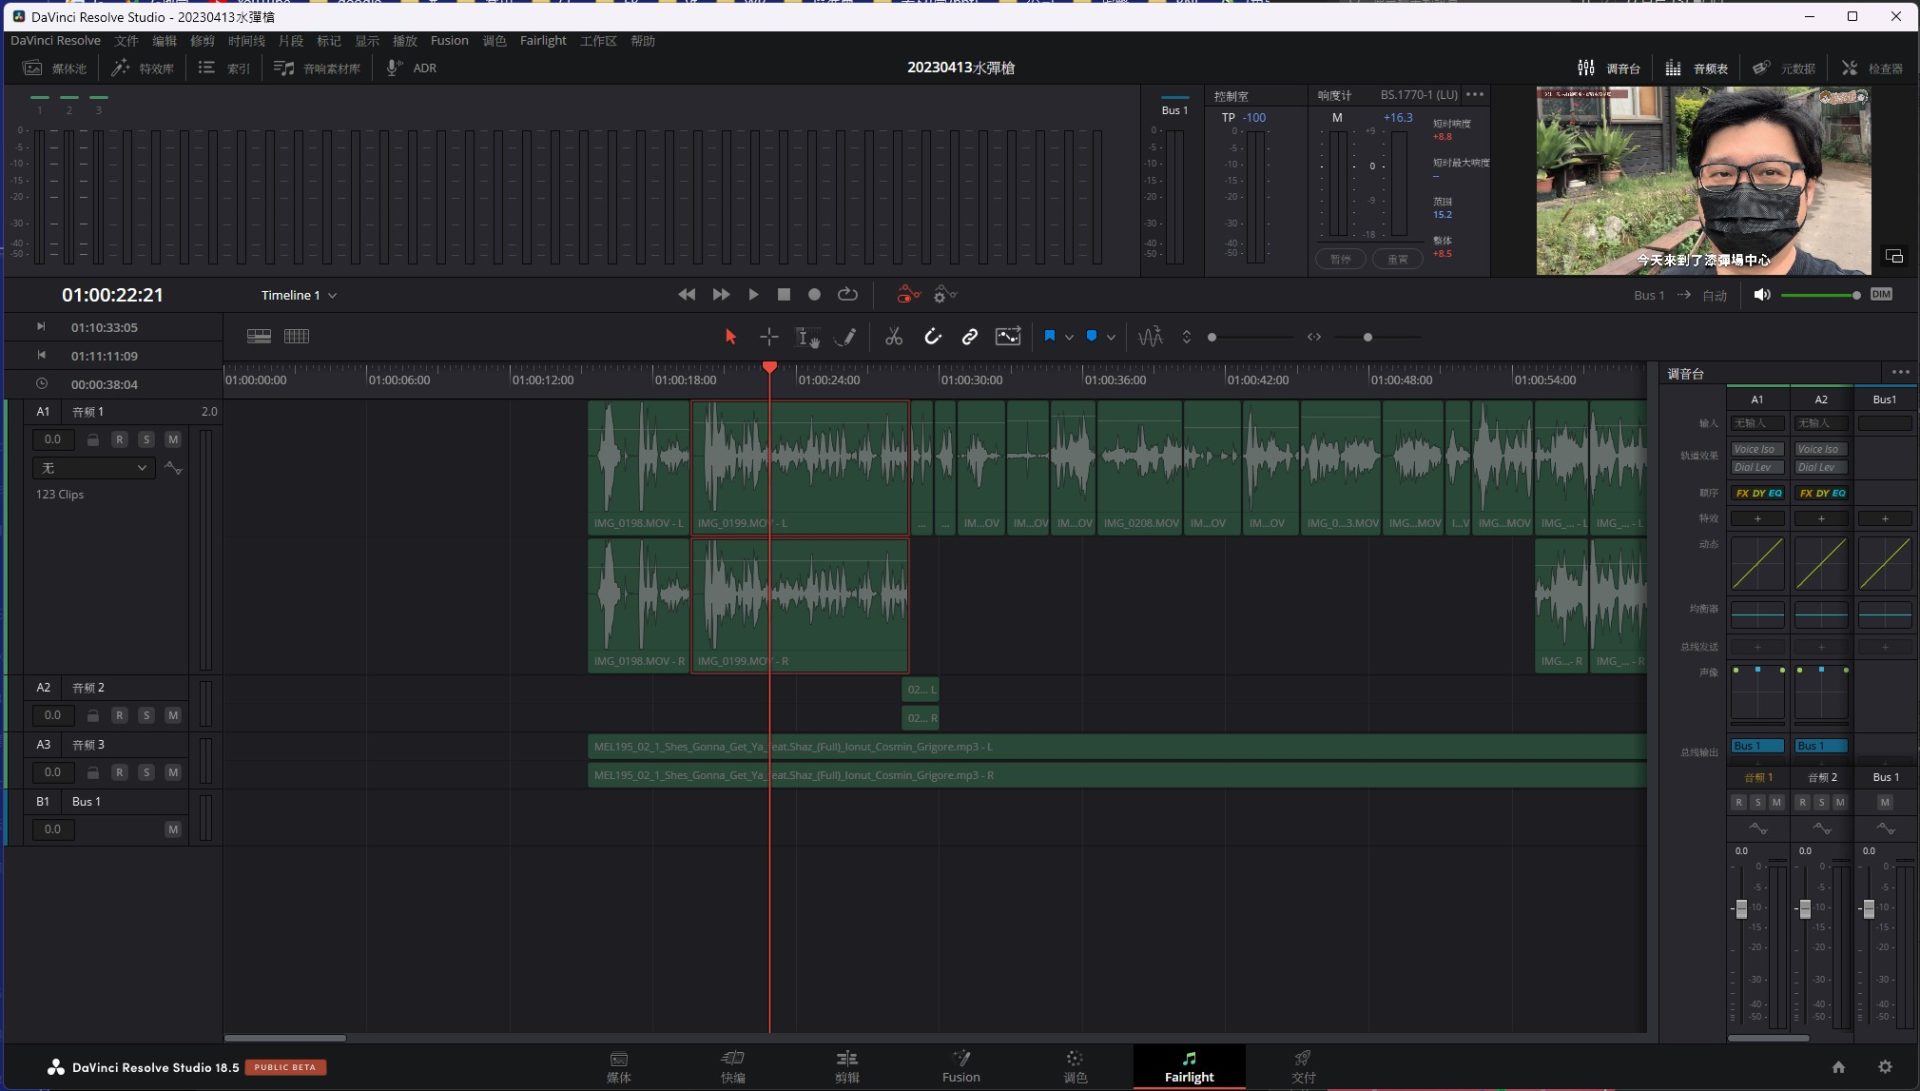The width and height of the screenshot is (1920, 1091).
Task: Toggle the Mixer panel
Action: (x=1609, y=68)
